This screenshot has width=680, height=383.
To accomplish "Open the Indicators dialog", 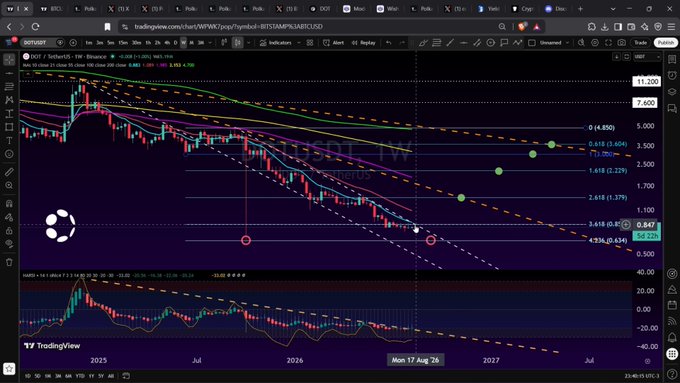I will pyautogui.click(x=276, y=43).
